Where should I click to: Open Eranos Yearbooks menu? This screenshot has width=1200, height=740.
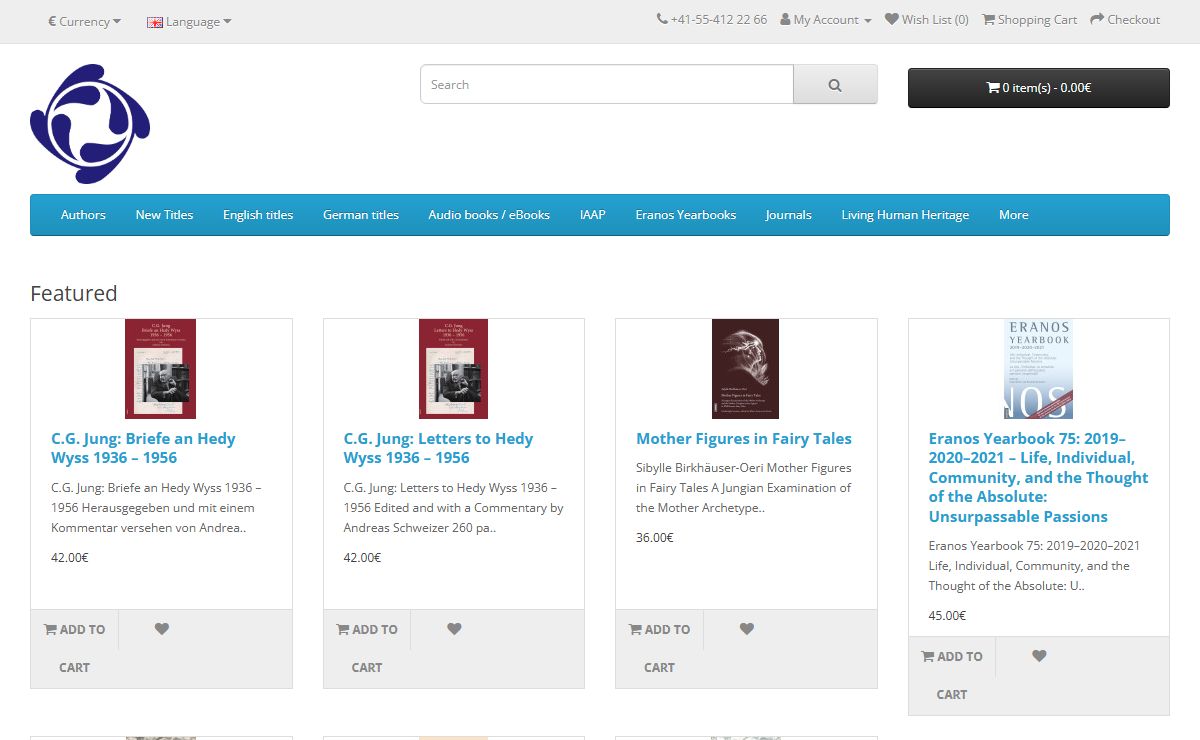click(x=686, y=215)
